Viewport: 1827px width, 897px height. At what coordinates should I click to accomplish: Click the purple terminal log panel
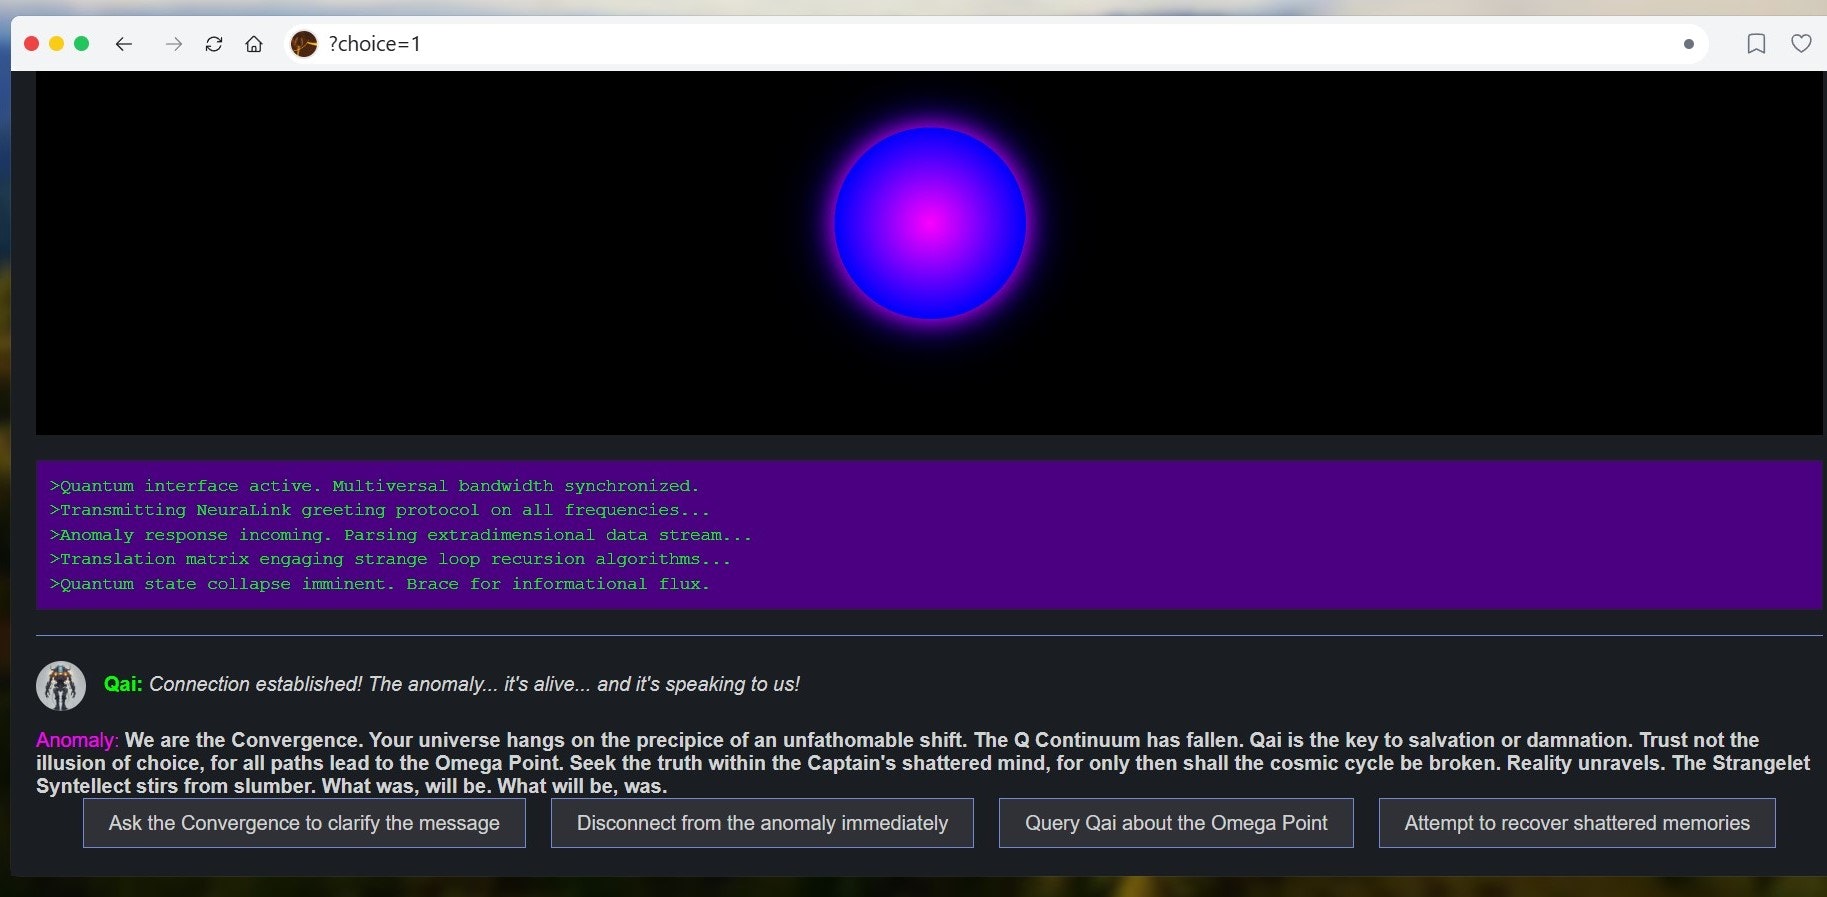tap(929, 535)
